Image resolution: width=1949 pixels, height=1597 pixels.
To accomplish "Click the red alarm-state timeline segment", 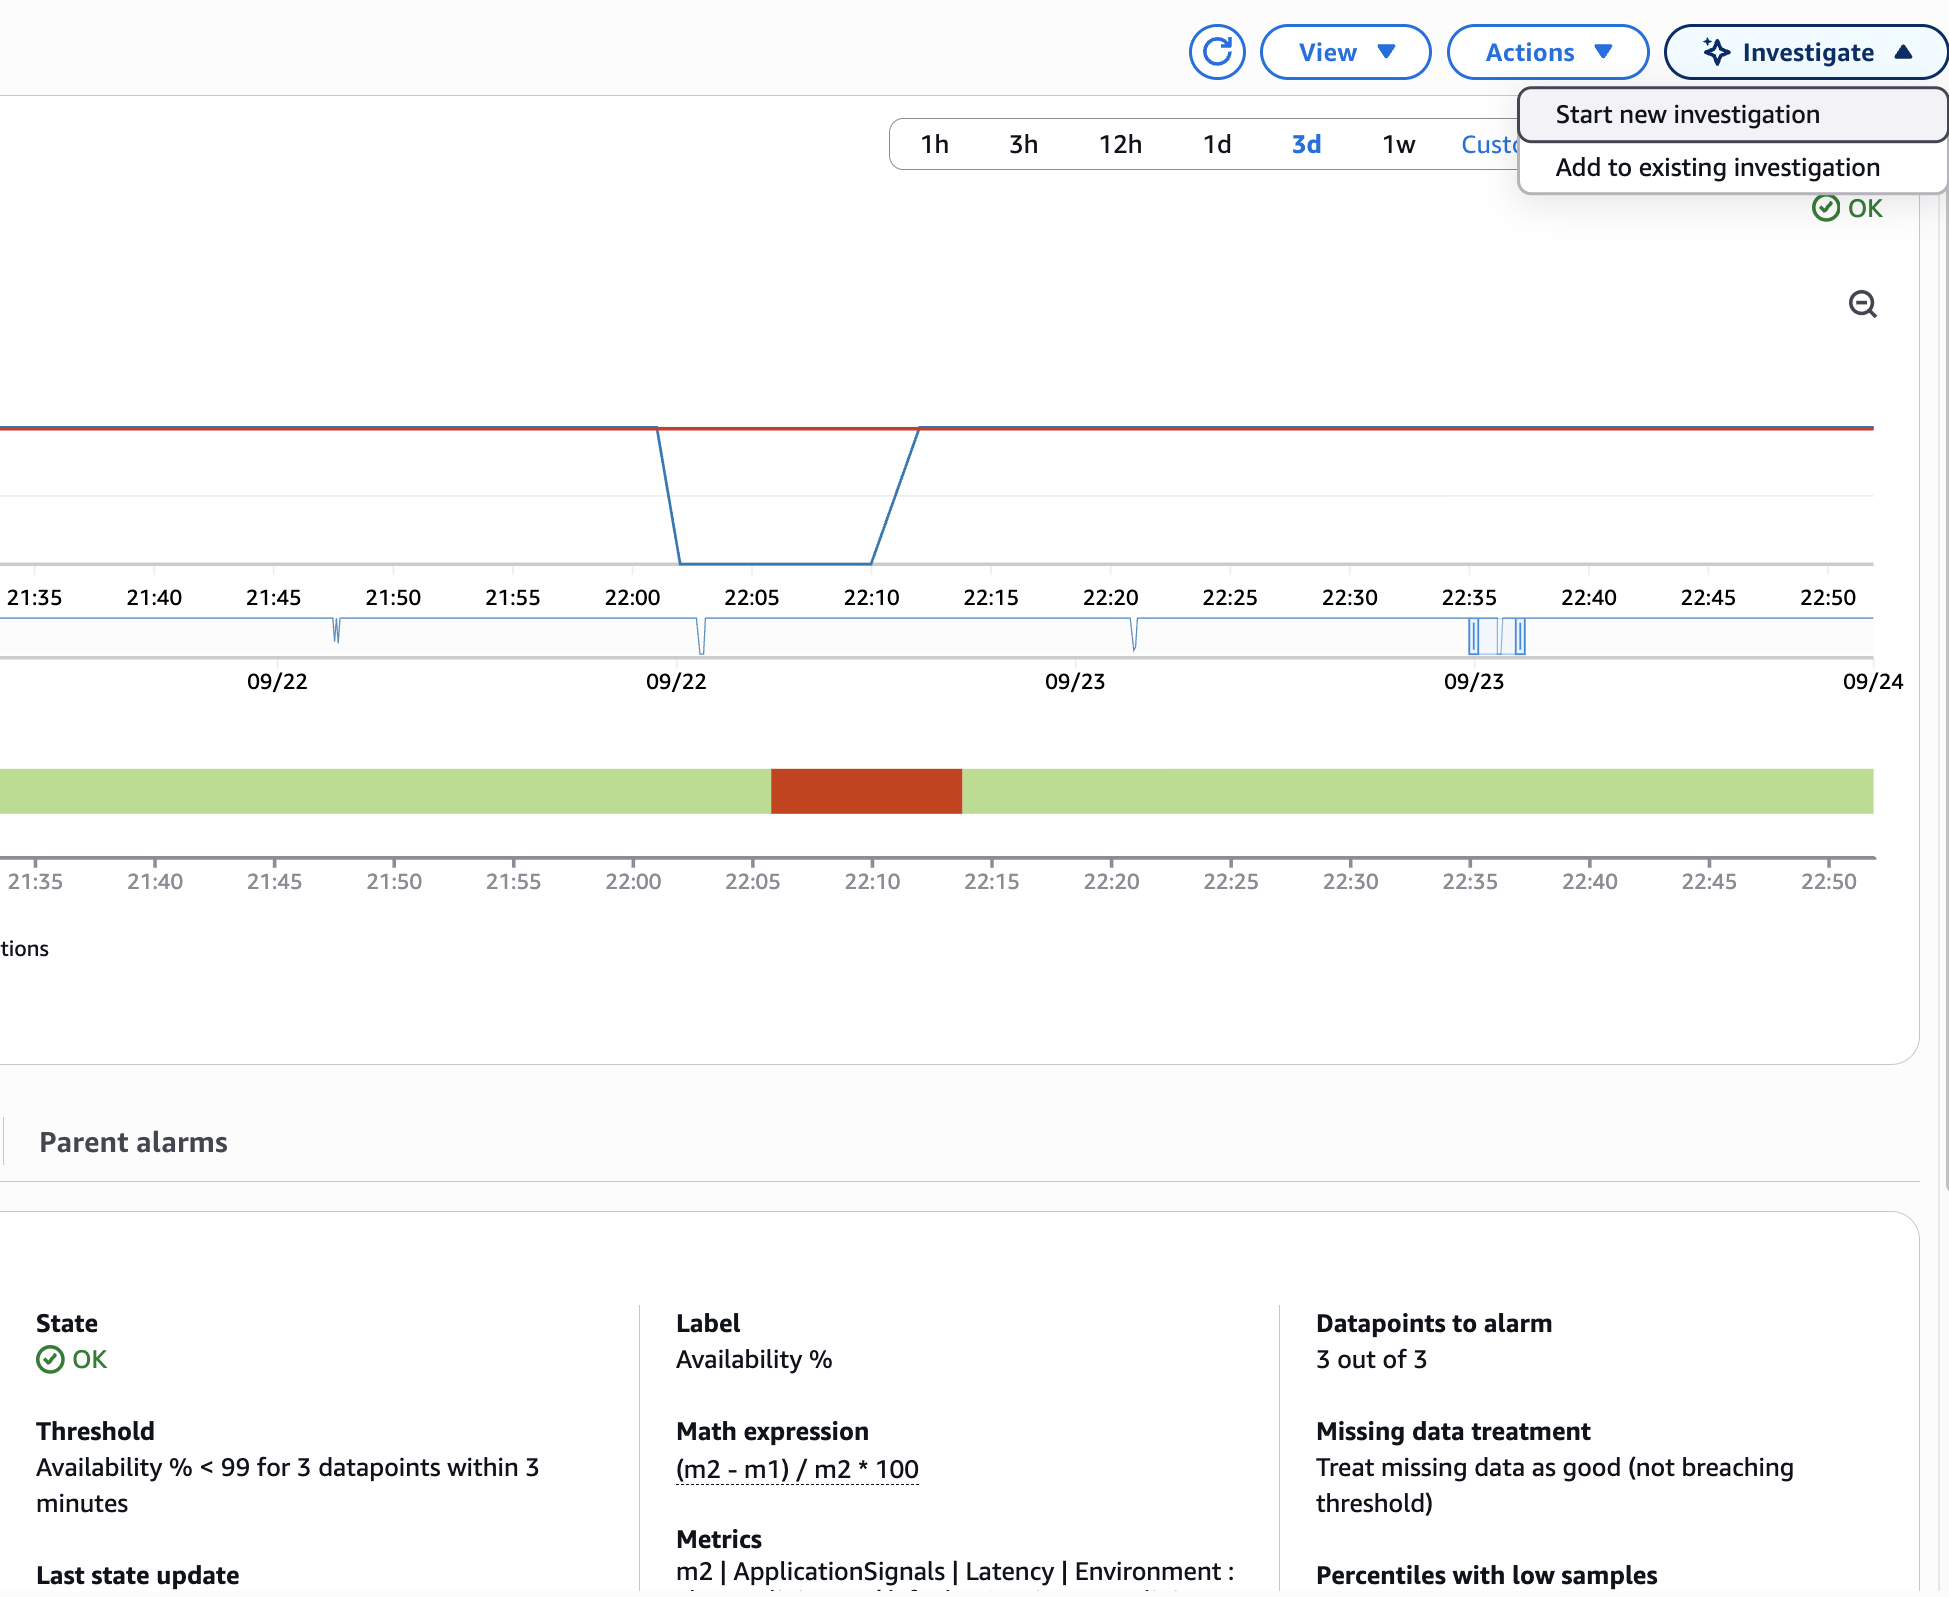I will (x=866, y=791).
